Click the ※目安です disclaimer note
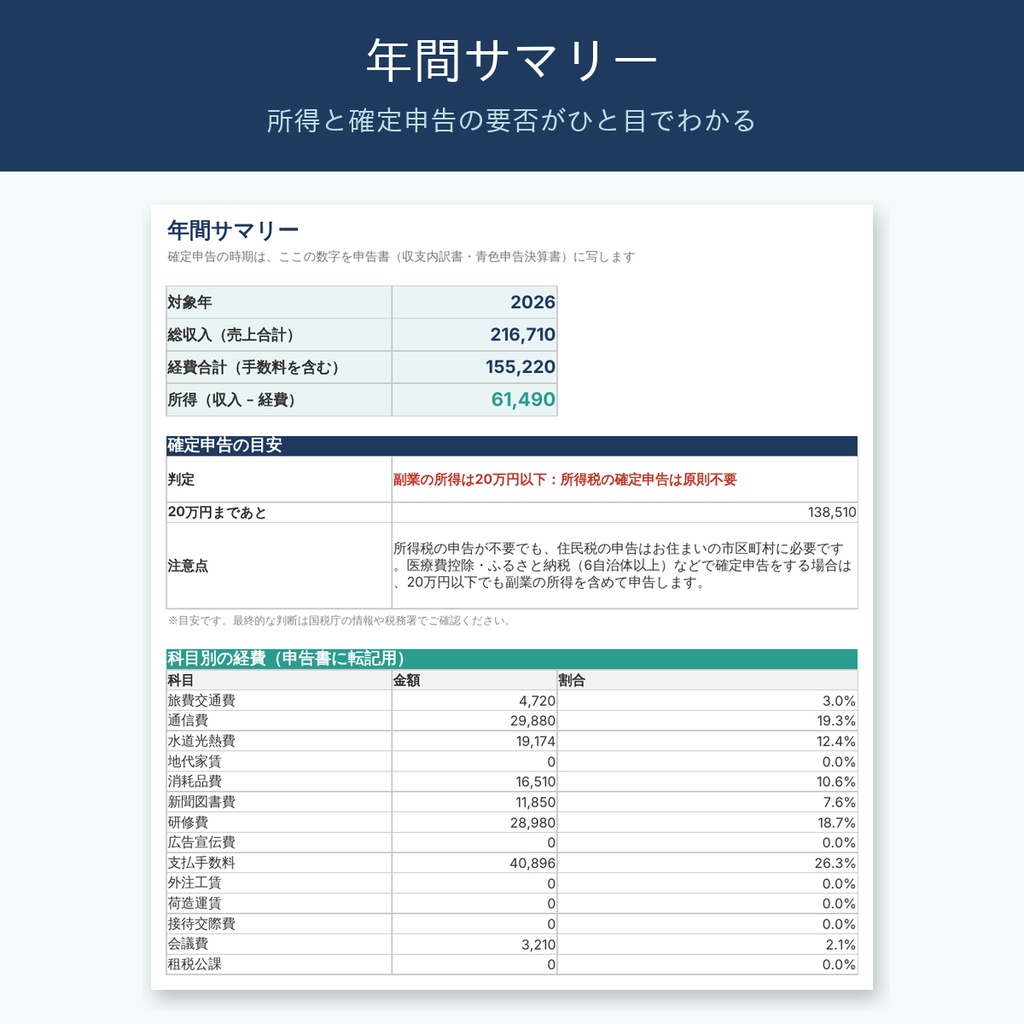The width and height of the screenshot is (1024, 1024). point(339,620)
